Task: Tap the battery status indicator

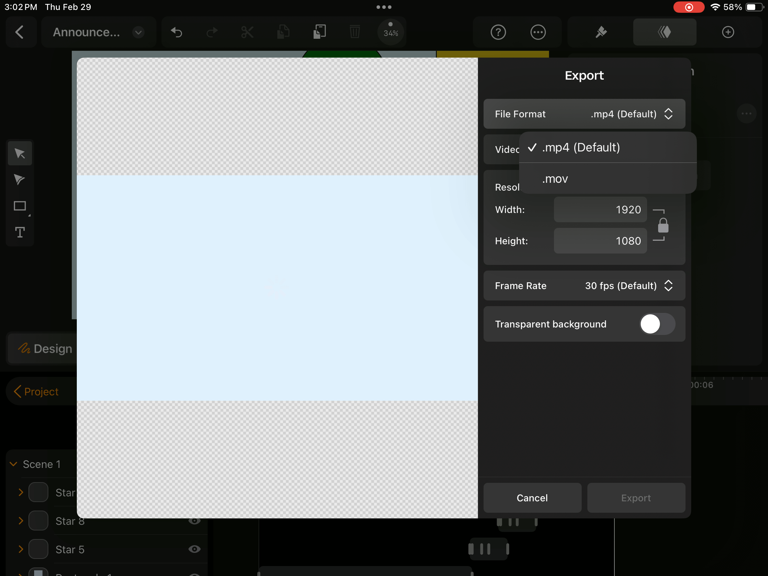Action: point(752,7)
